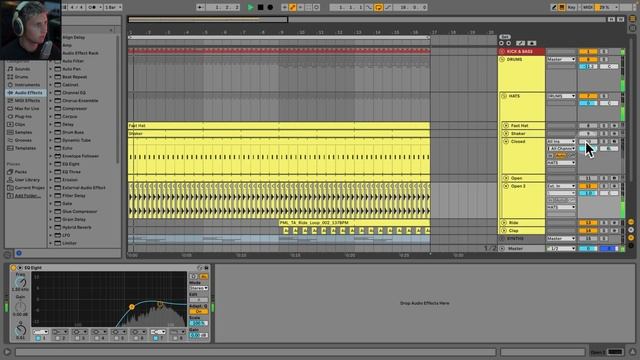Viewport: 640px width, 360px height.
Task: Open DRUMS track output Master dropdown
Action: point(561,60)
